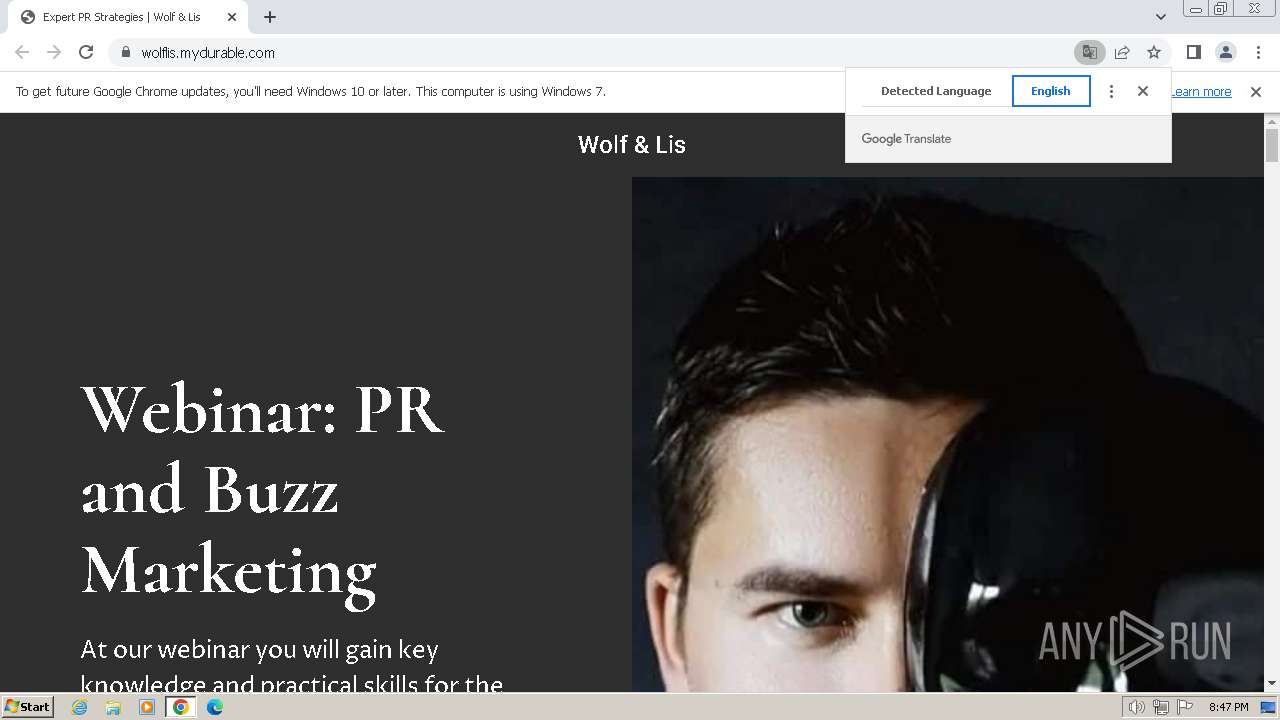The image size is (1280, 720).
Task: Close the Google Translate popup
Action: point(1143,91)
